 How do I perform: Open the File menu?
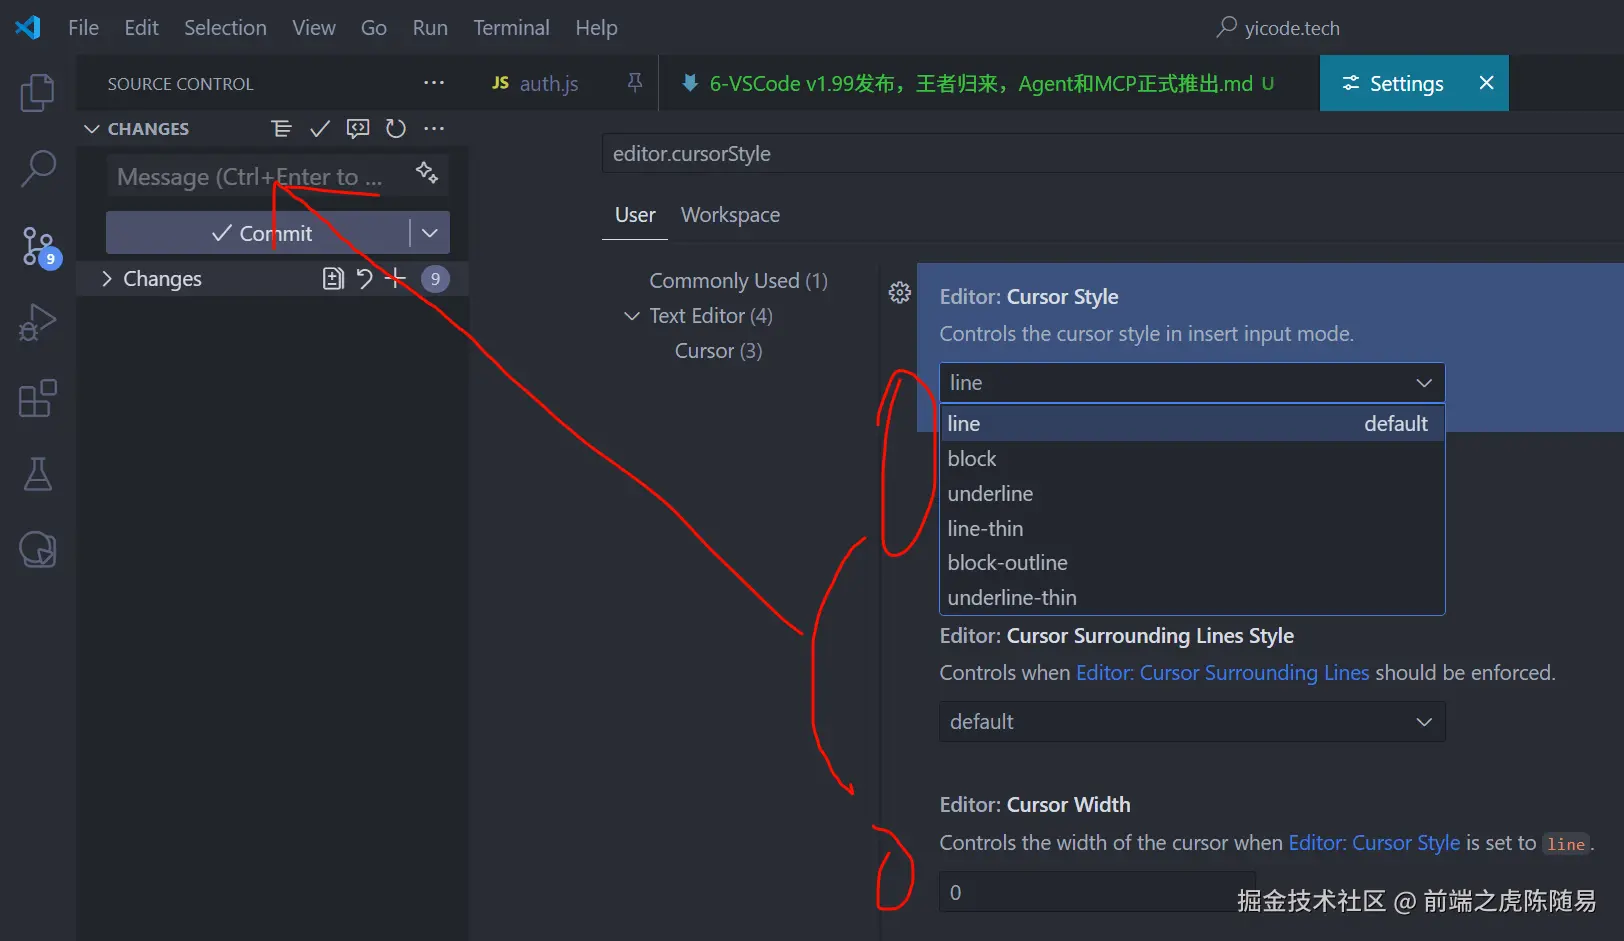(x=83, y=27)
